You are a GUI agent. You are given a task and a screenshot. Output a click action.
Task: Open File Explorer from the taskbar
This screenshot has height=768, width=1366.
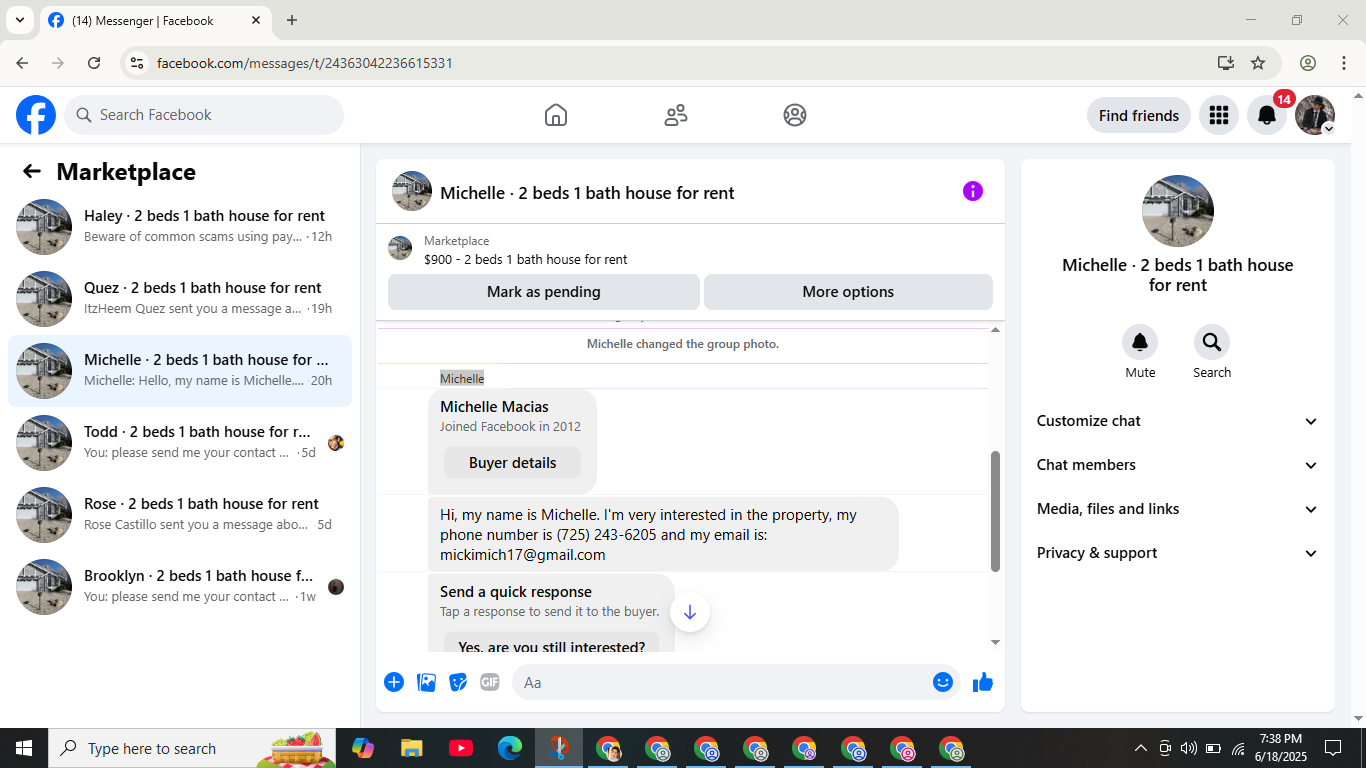[x=412, y=748]
